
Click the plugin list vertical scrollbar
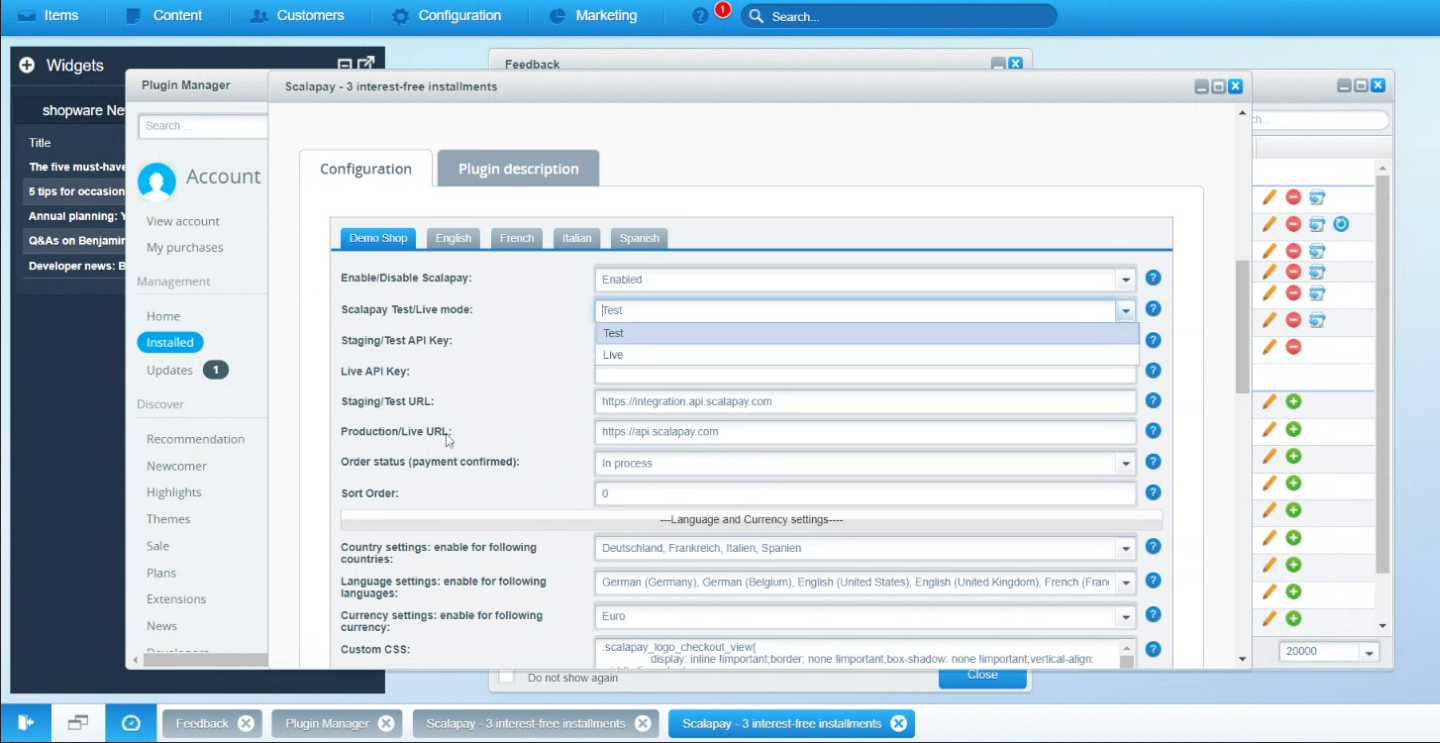click(x=1383, y=375)
